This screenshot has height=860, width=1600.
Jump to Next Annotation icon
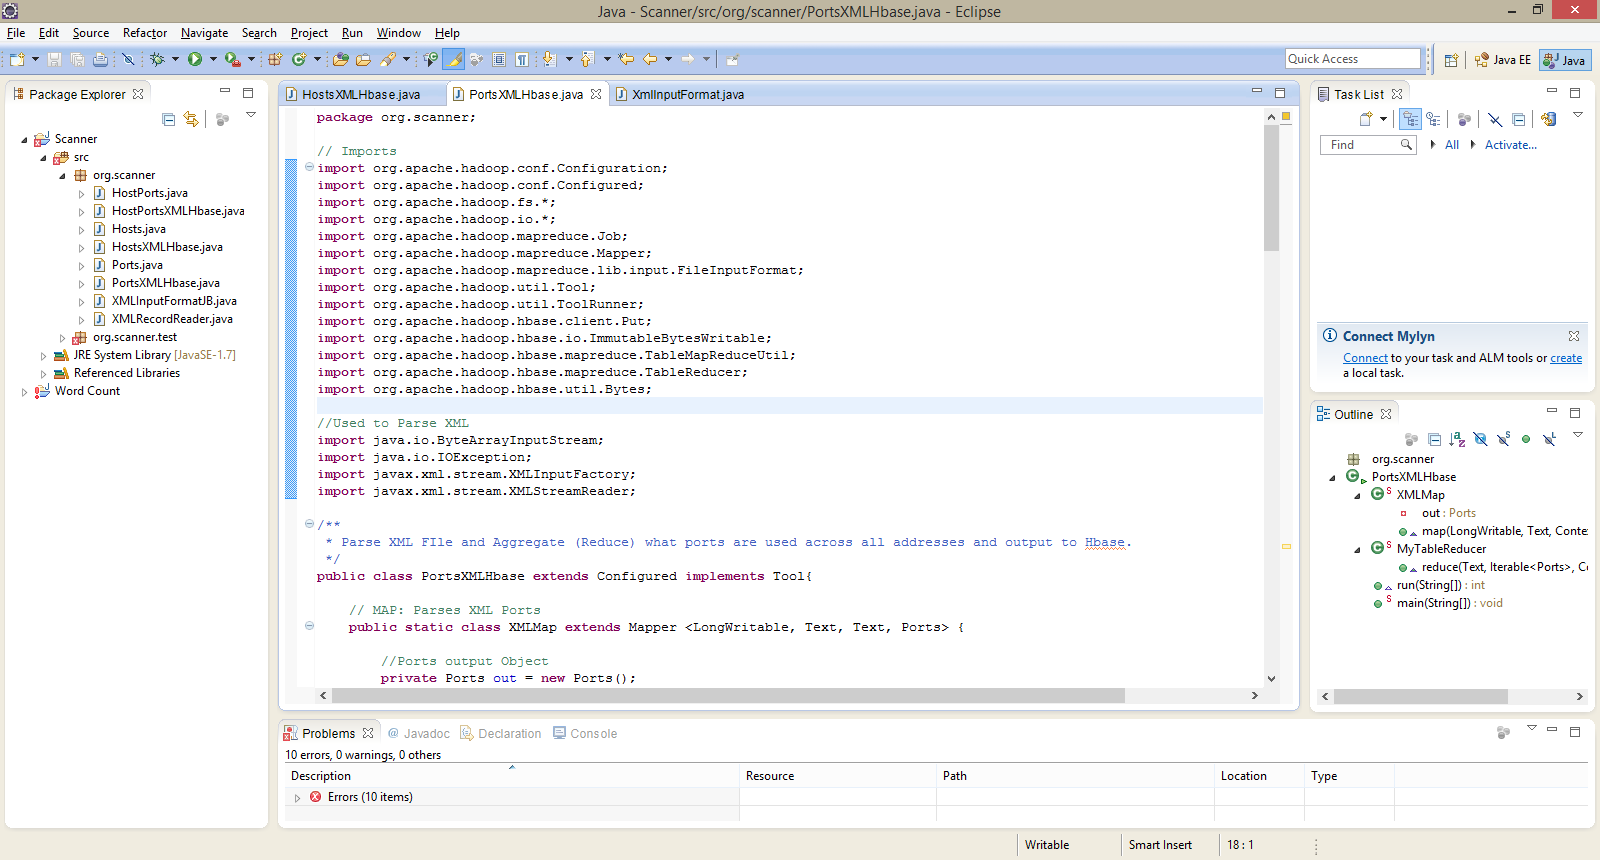[549, 59]
